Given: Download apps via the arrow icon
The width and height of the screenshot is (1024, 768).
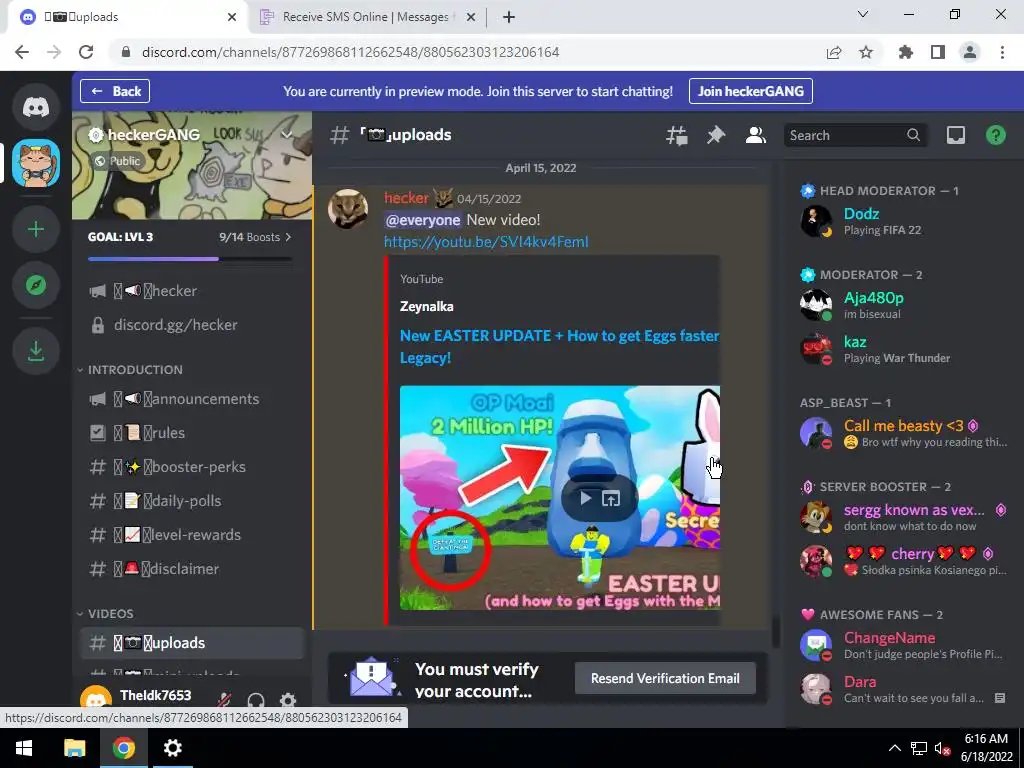Looking at the screenshot, I should pos(36,351).
